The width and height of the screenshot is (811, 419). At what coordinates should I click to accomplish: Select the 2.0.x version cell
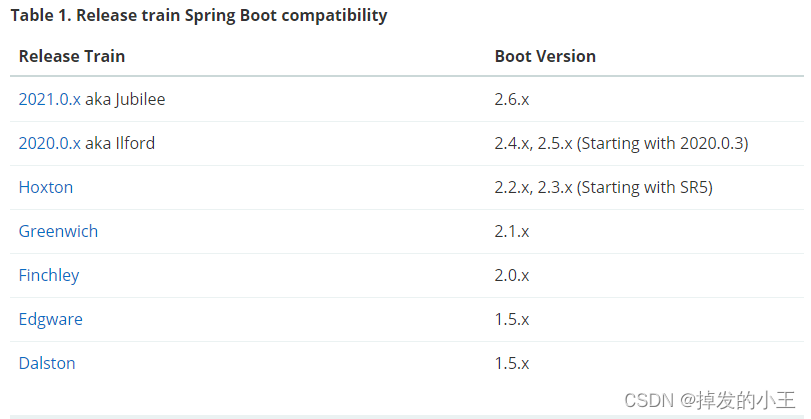click(x=512, y=275)
